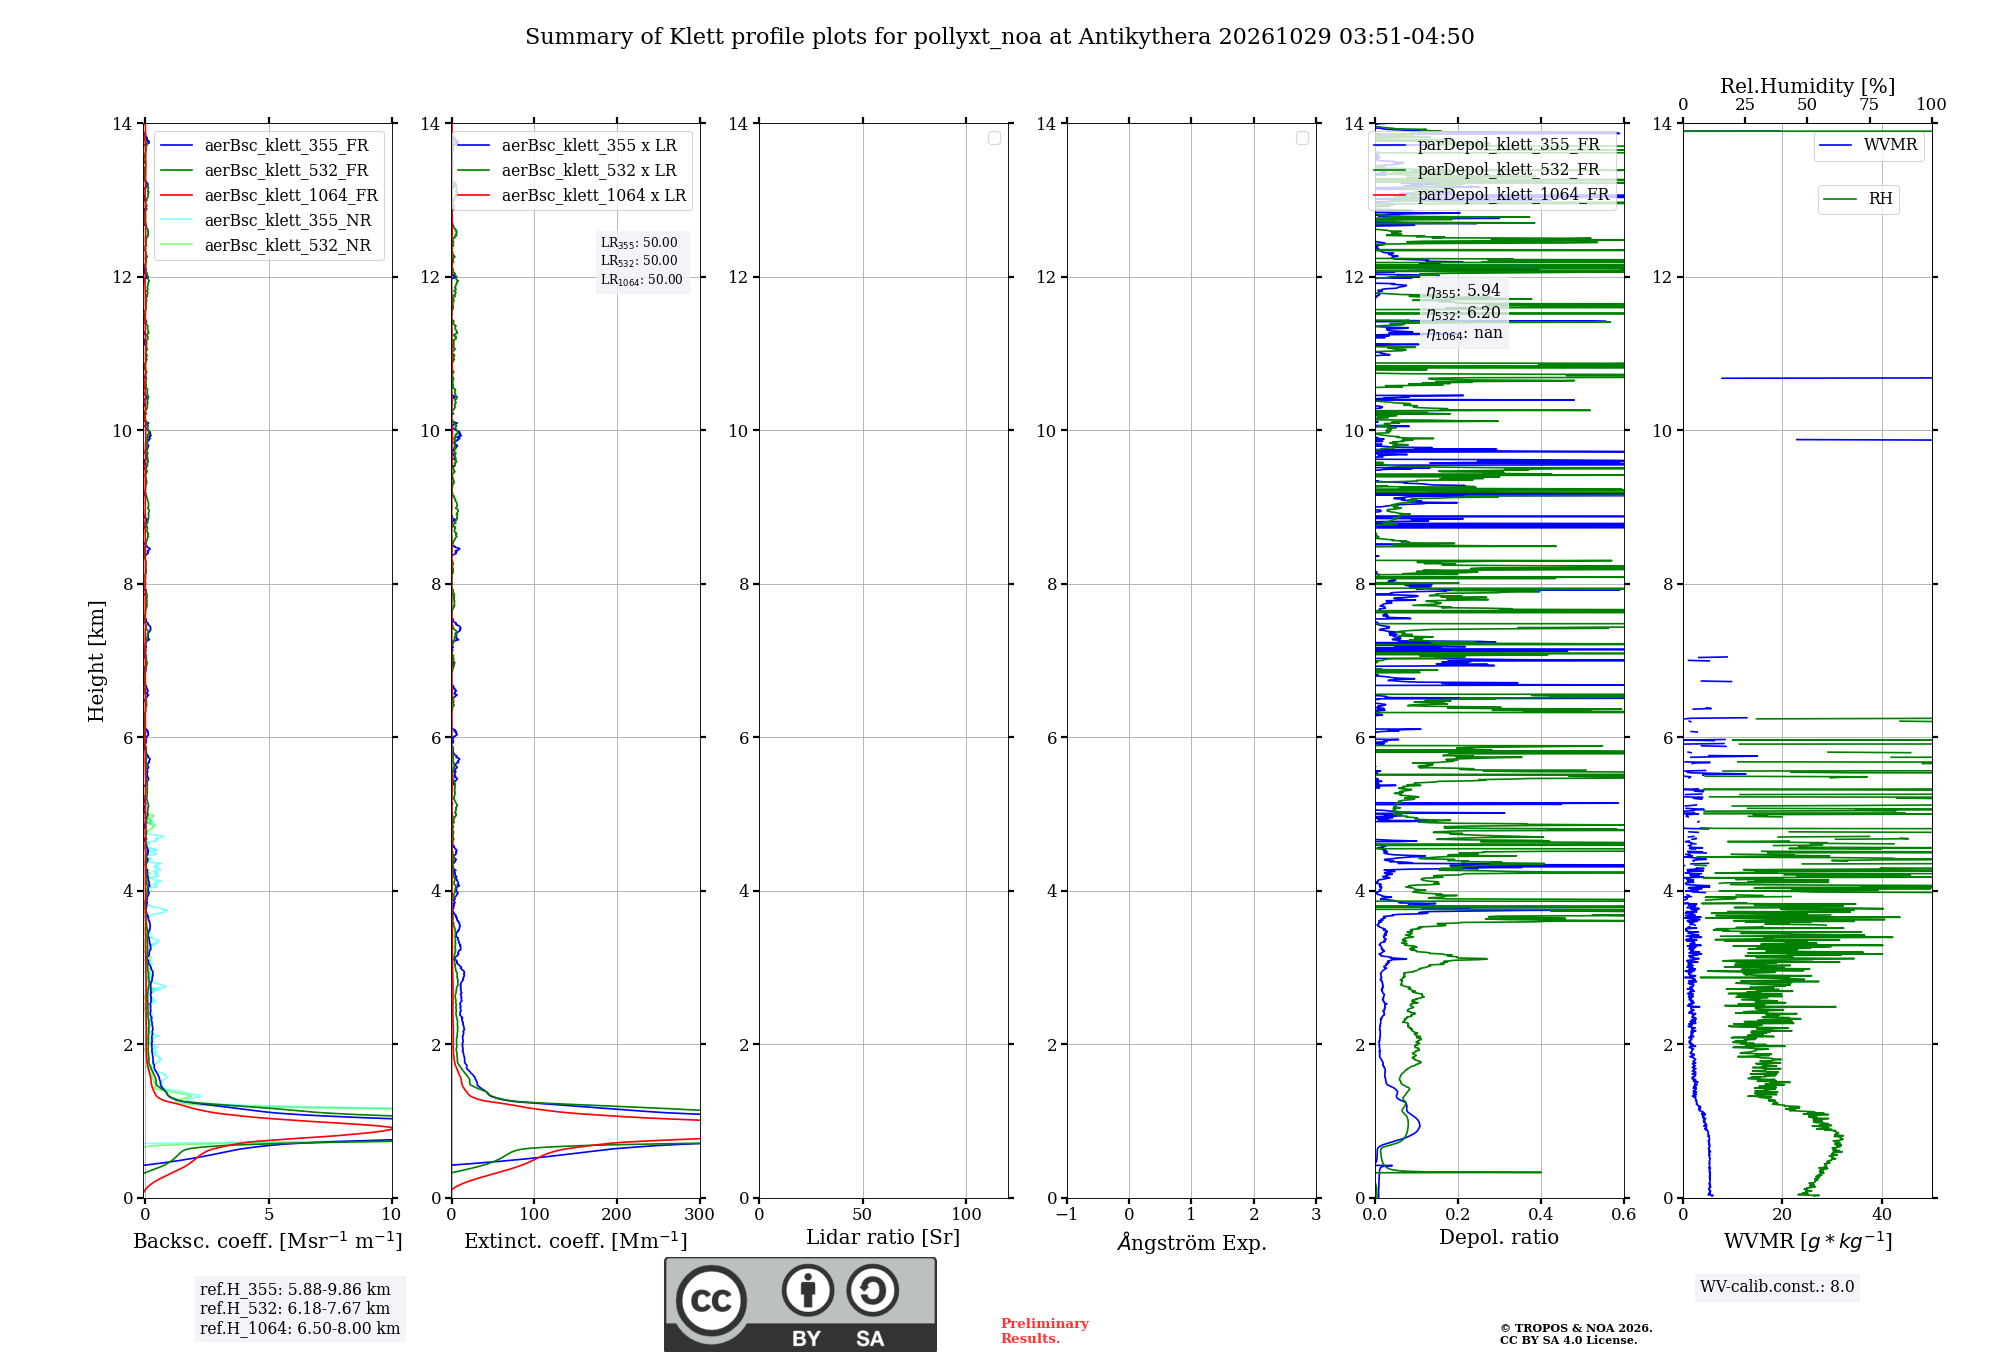This screenshot has height=1360, width=2000.
Task: Click the ref.H_355 reference height text
Action: (295, 1290)
